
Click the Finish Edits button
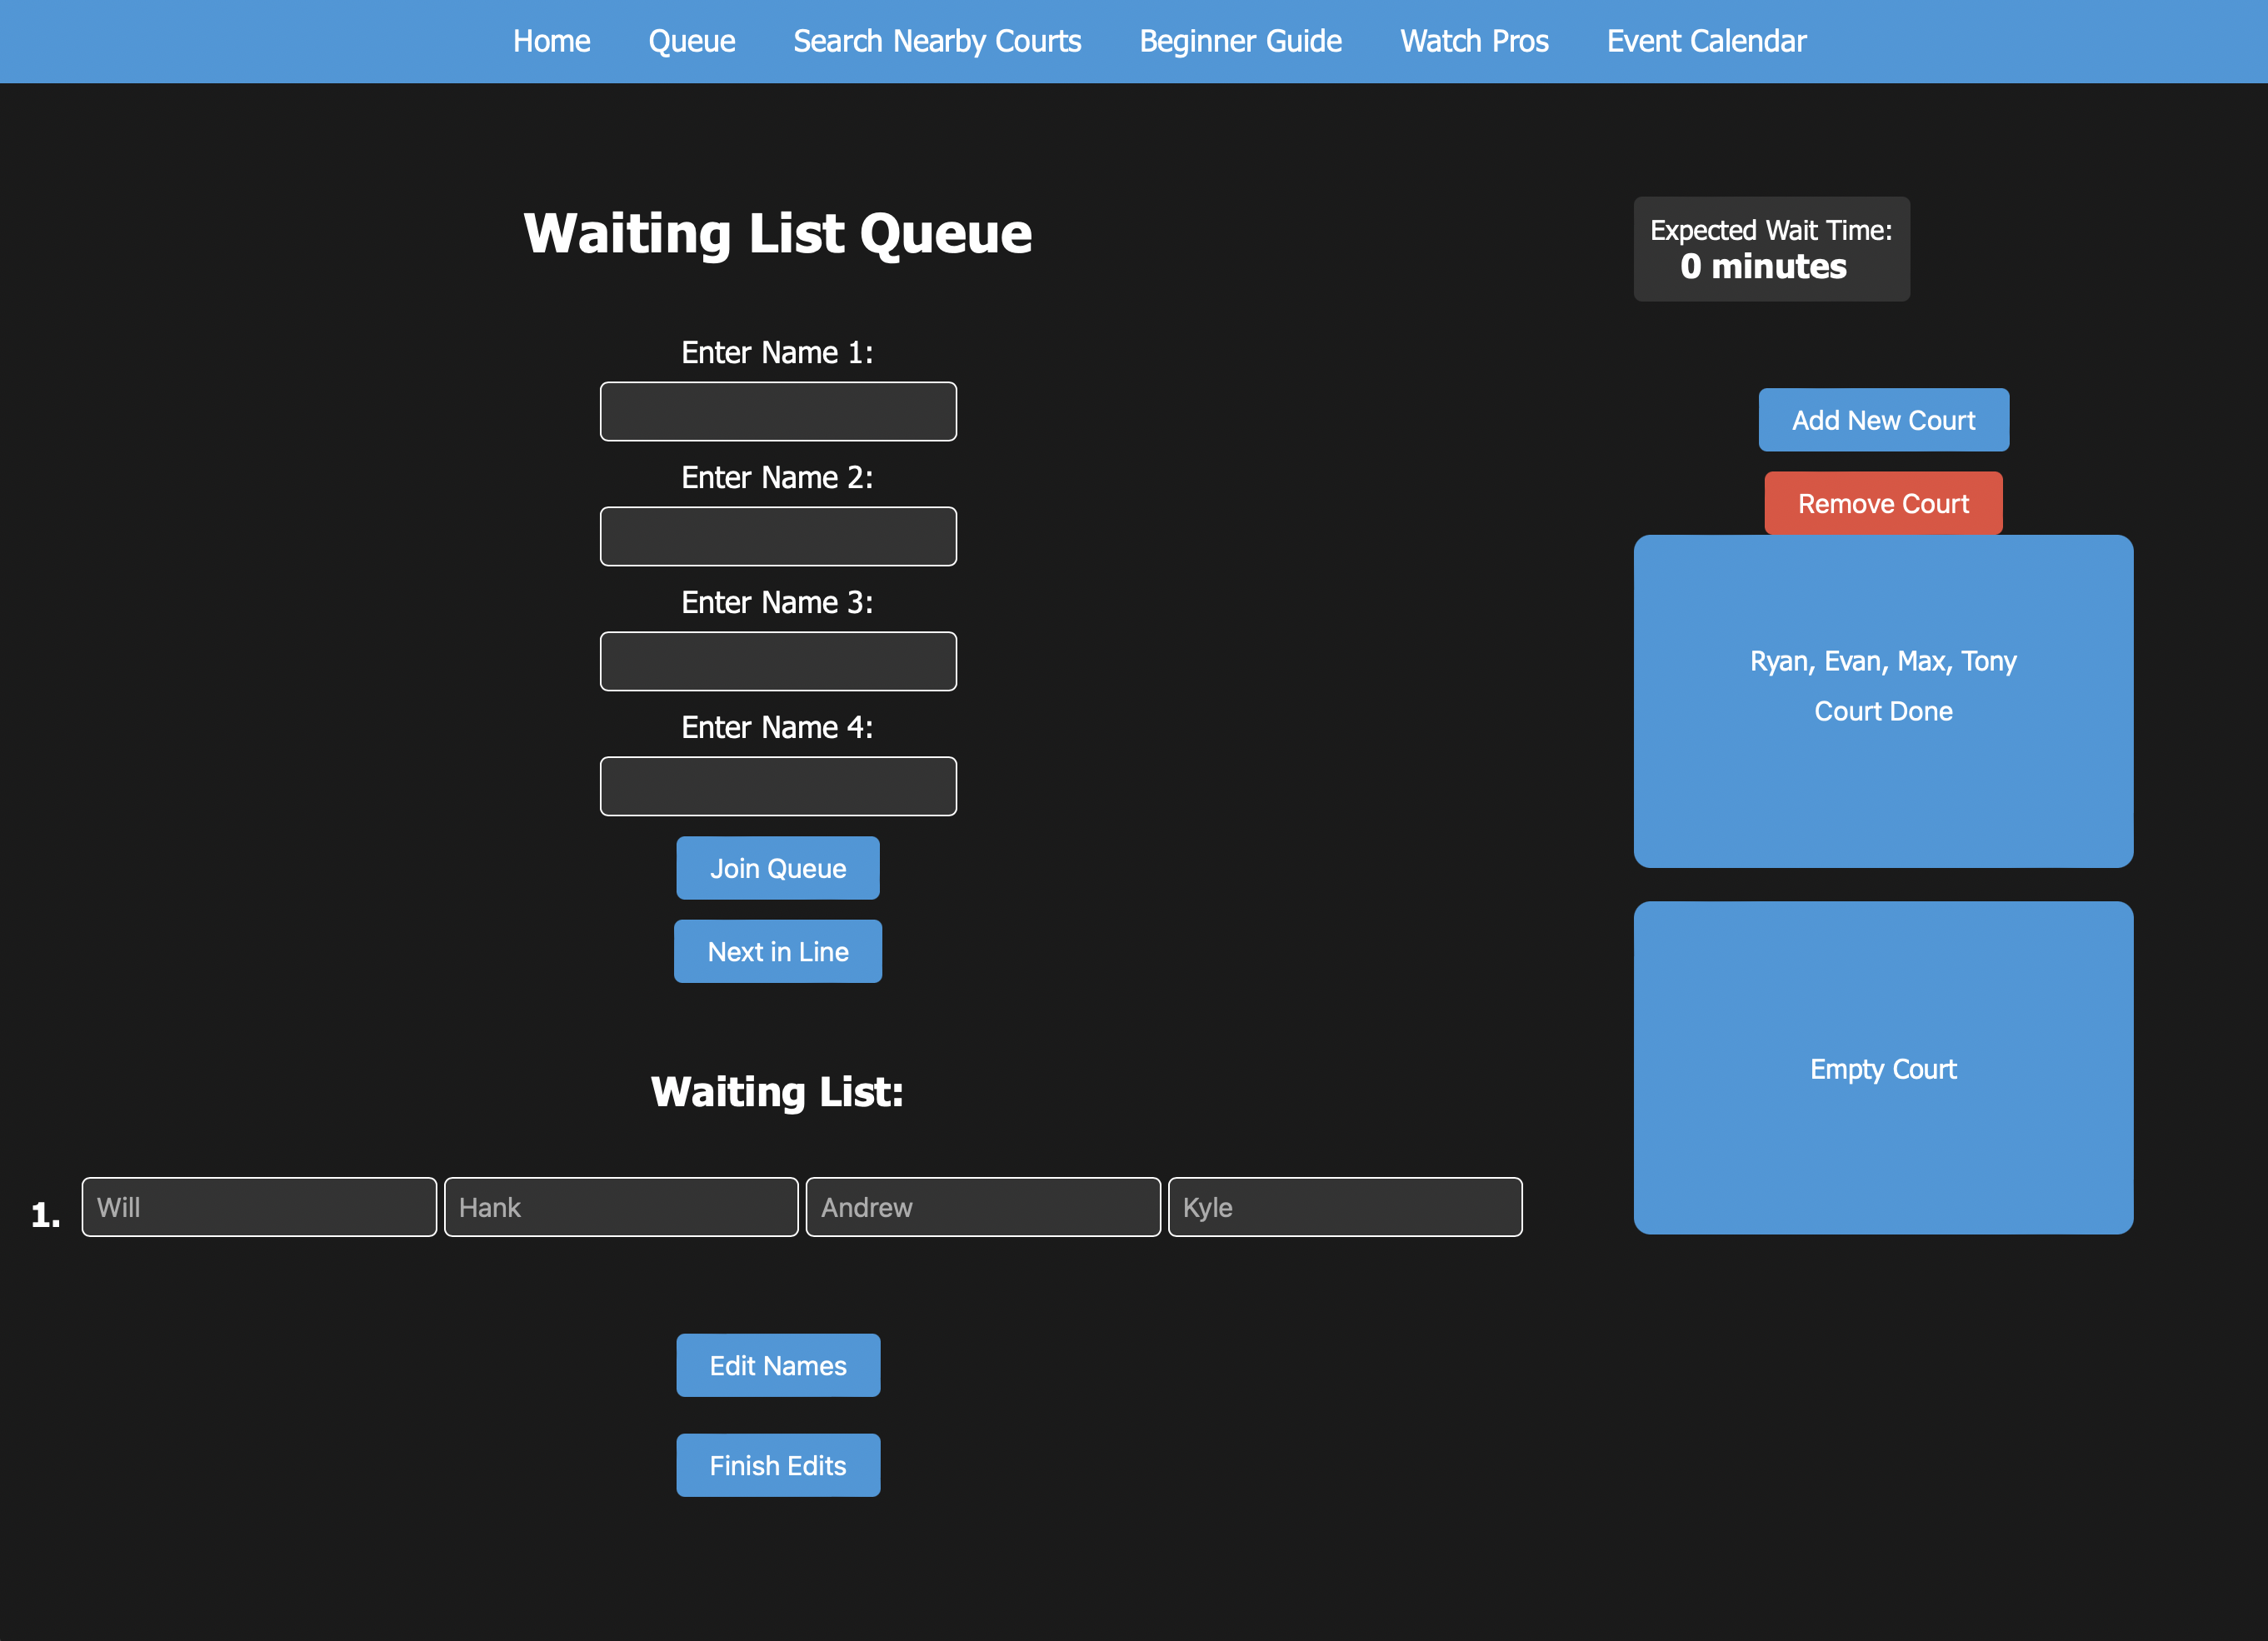point(777,1465)
